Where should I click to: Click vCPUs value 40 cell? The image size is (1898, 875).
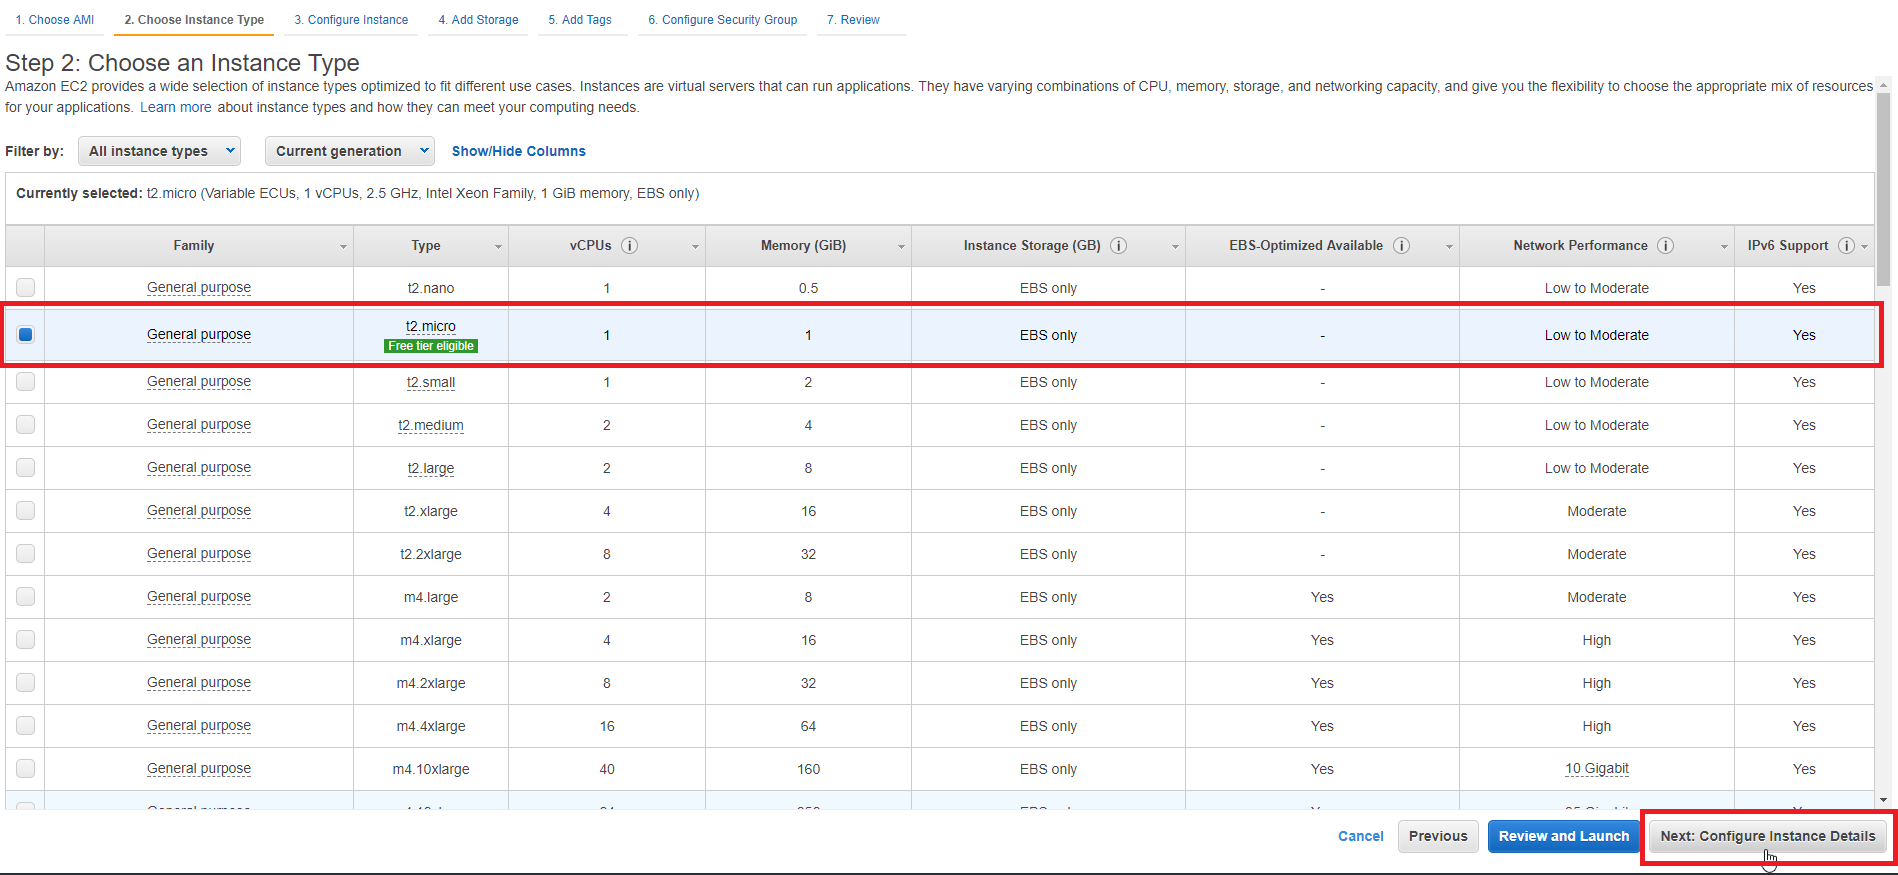pyautogui.click(x=607, y=769)
